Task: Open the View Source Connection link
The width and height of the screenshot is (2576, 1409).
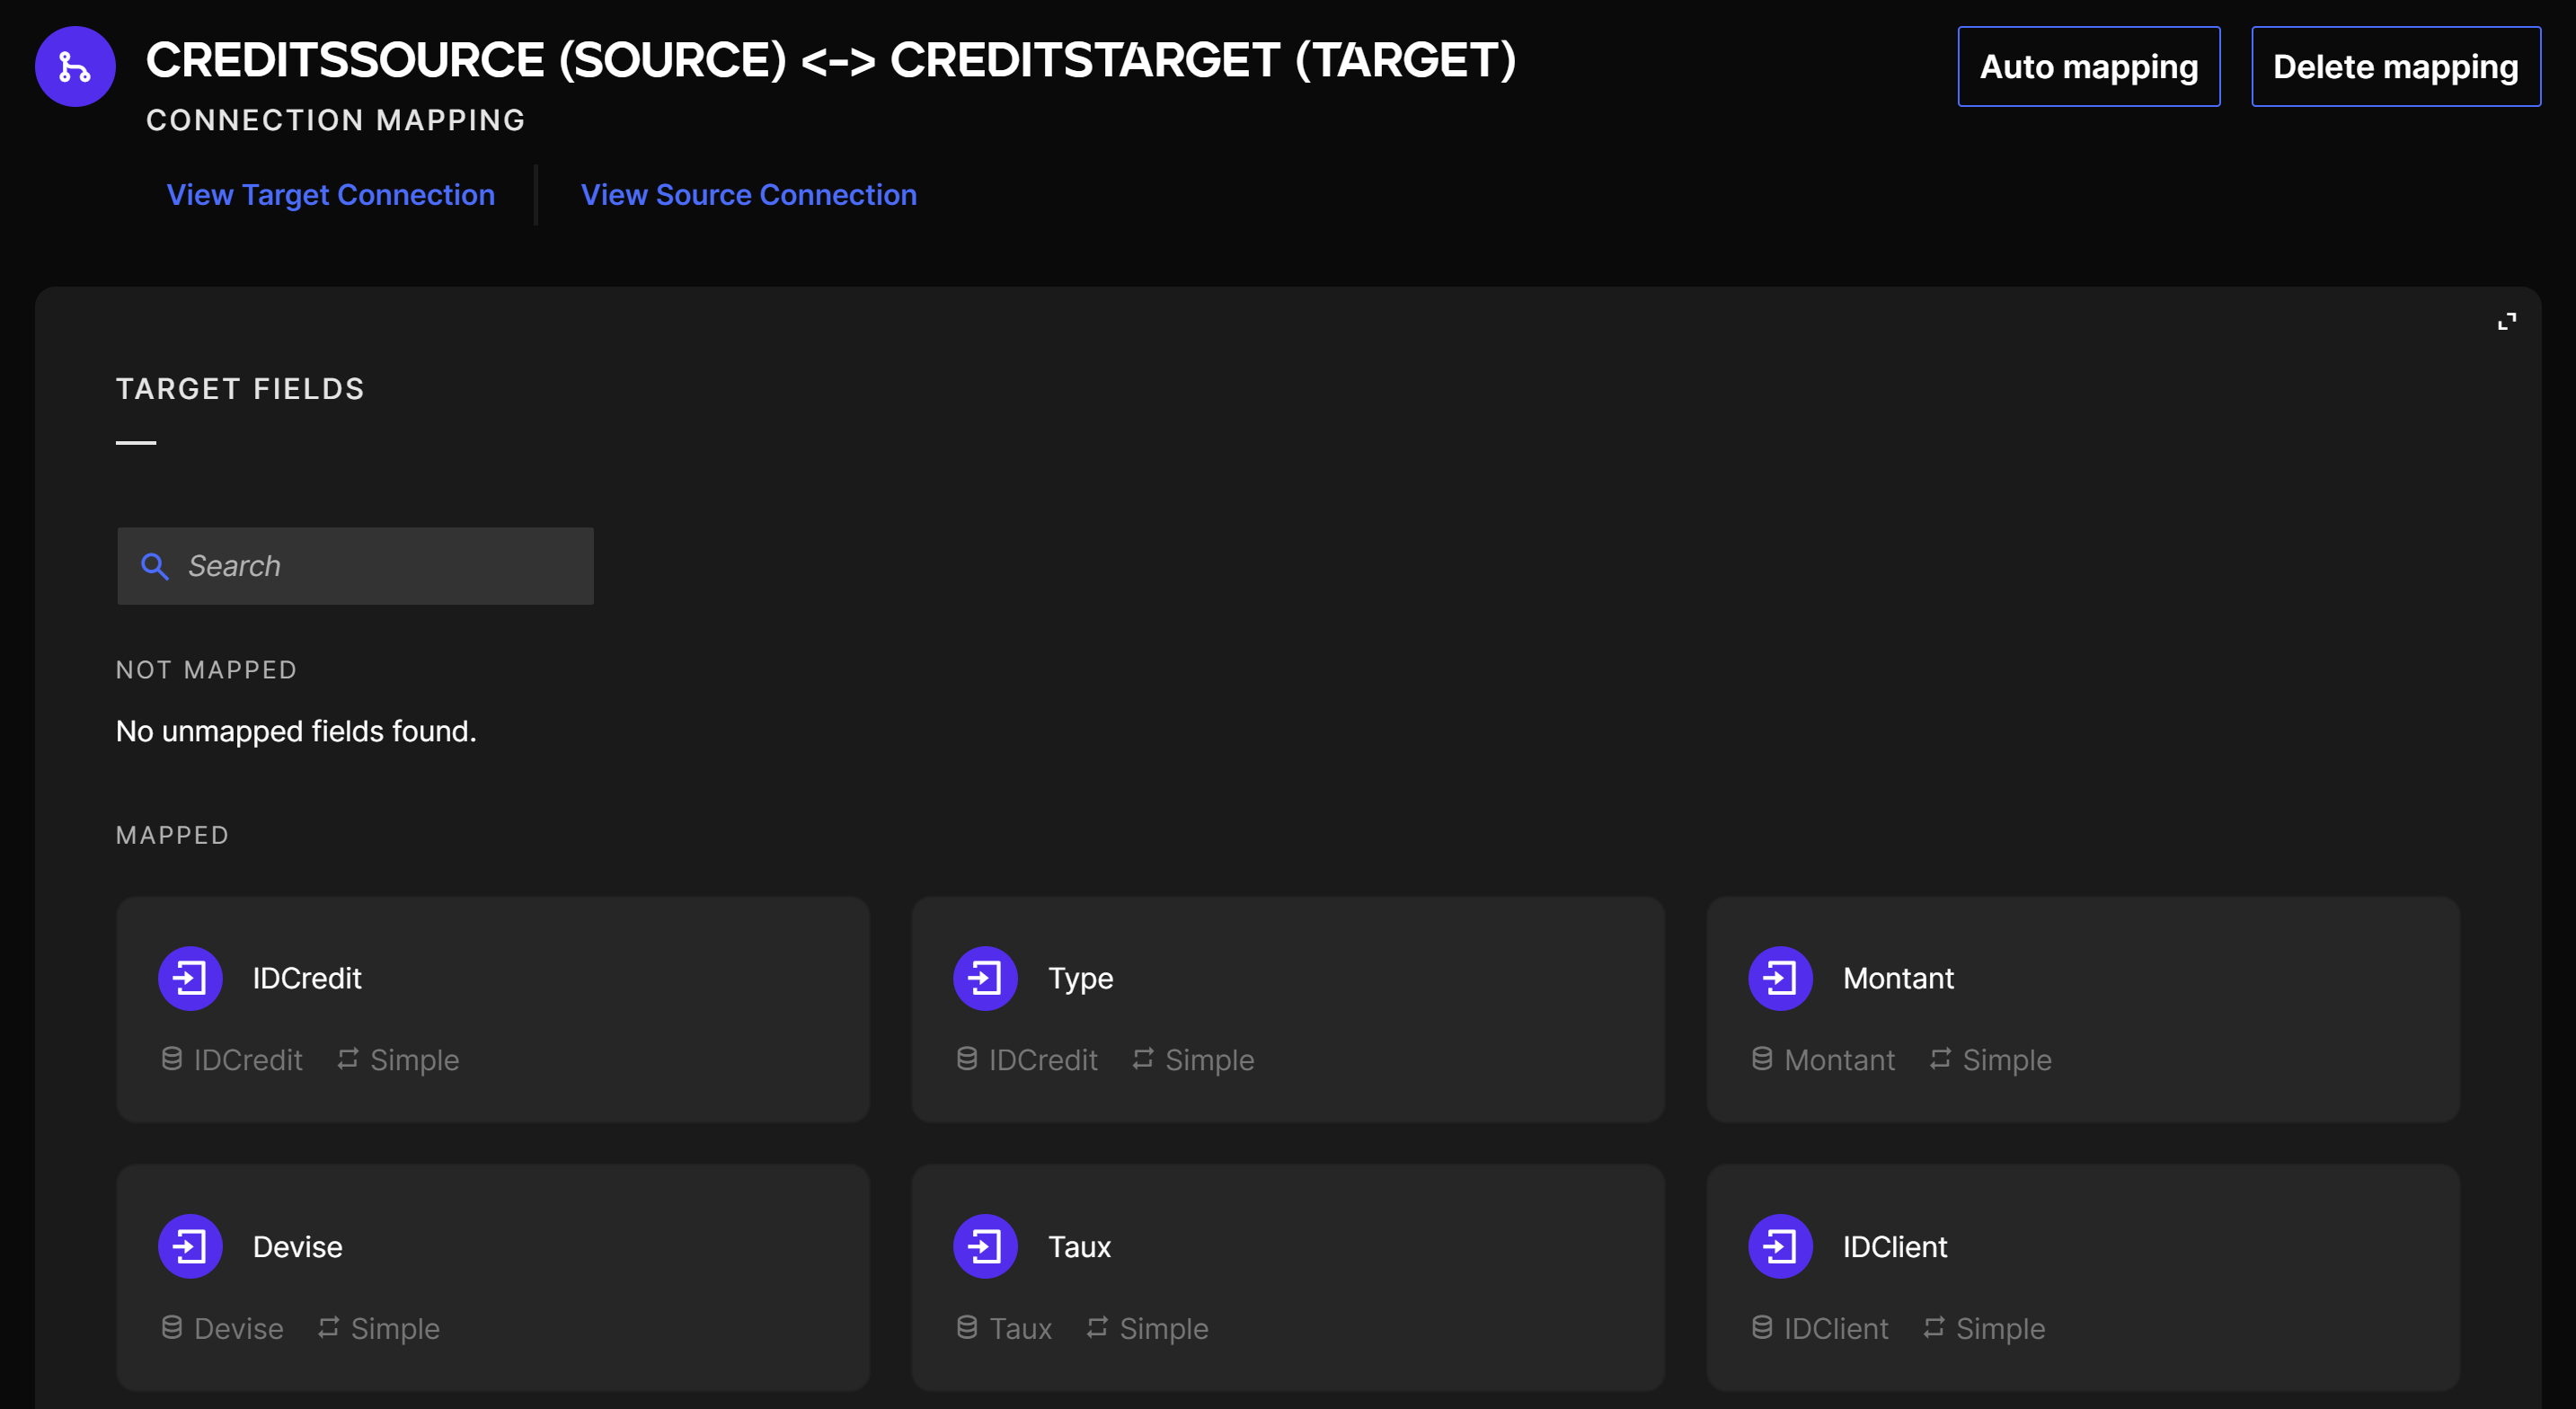Action: (x=748, y=195)
